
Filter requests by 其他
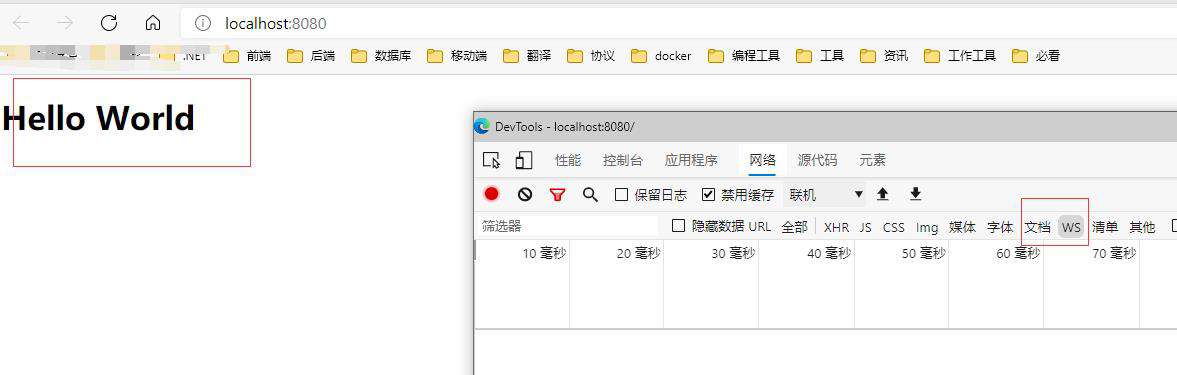[x=1142, y=227]
